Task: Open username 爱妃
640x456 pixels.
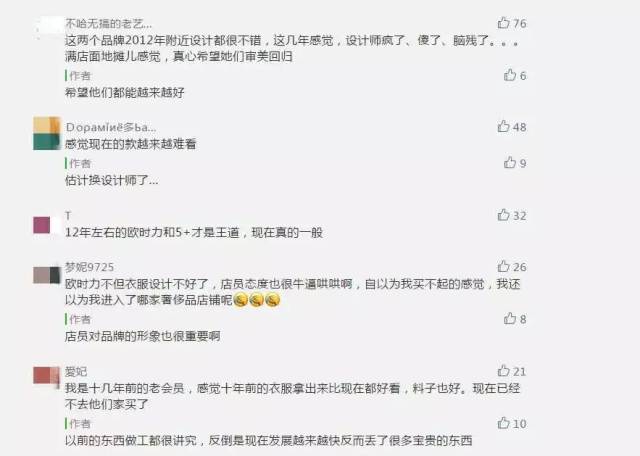Action: (76, 371)
